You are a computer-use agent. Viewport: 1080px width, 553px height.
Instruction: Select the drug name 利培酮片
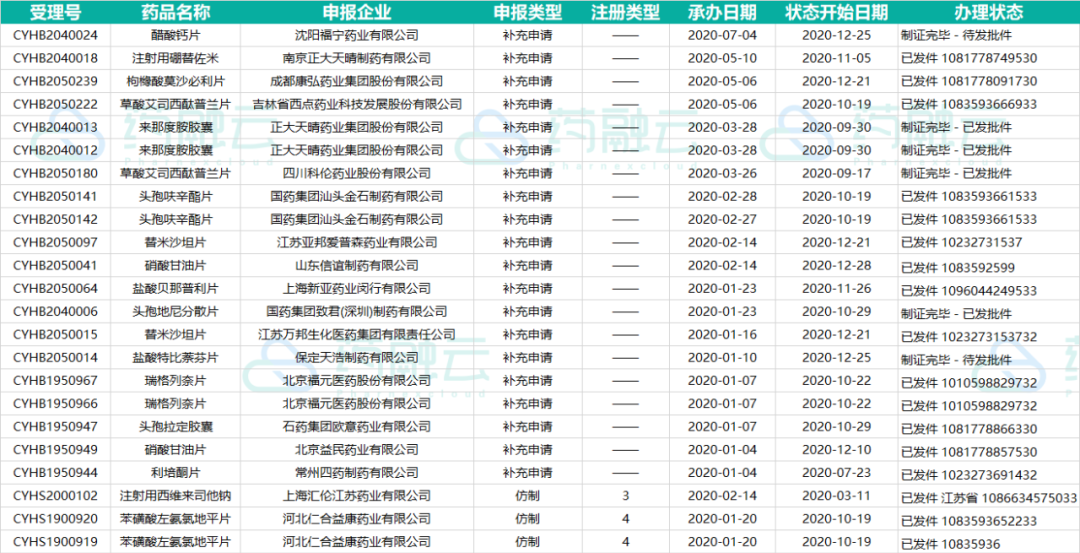pyautogui.click(x=176, y=473)
